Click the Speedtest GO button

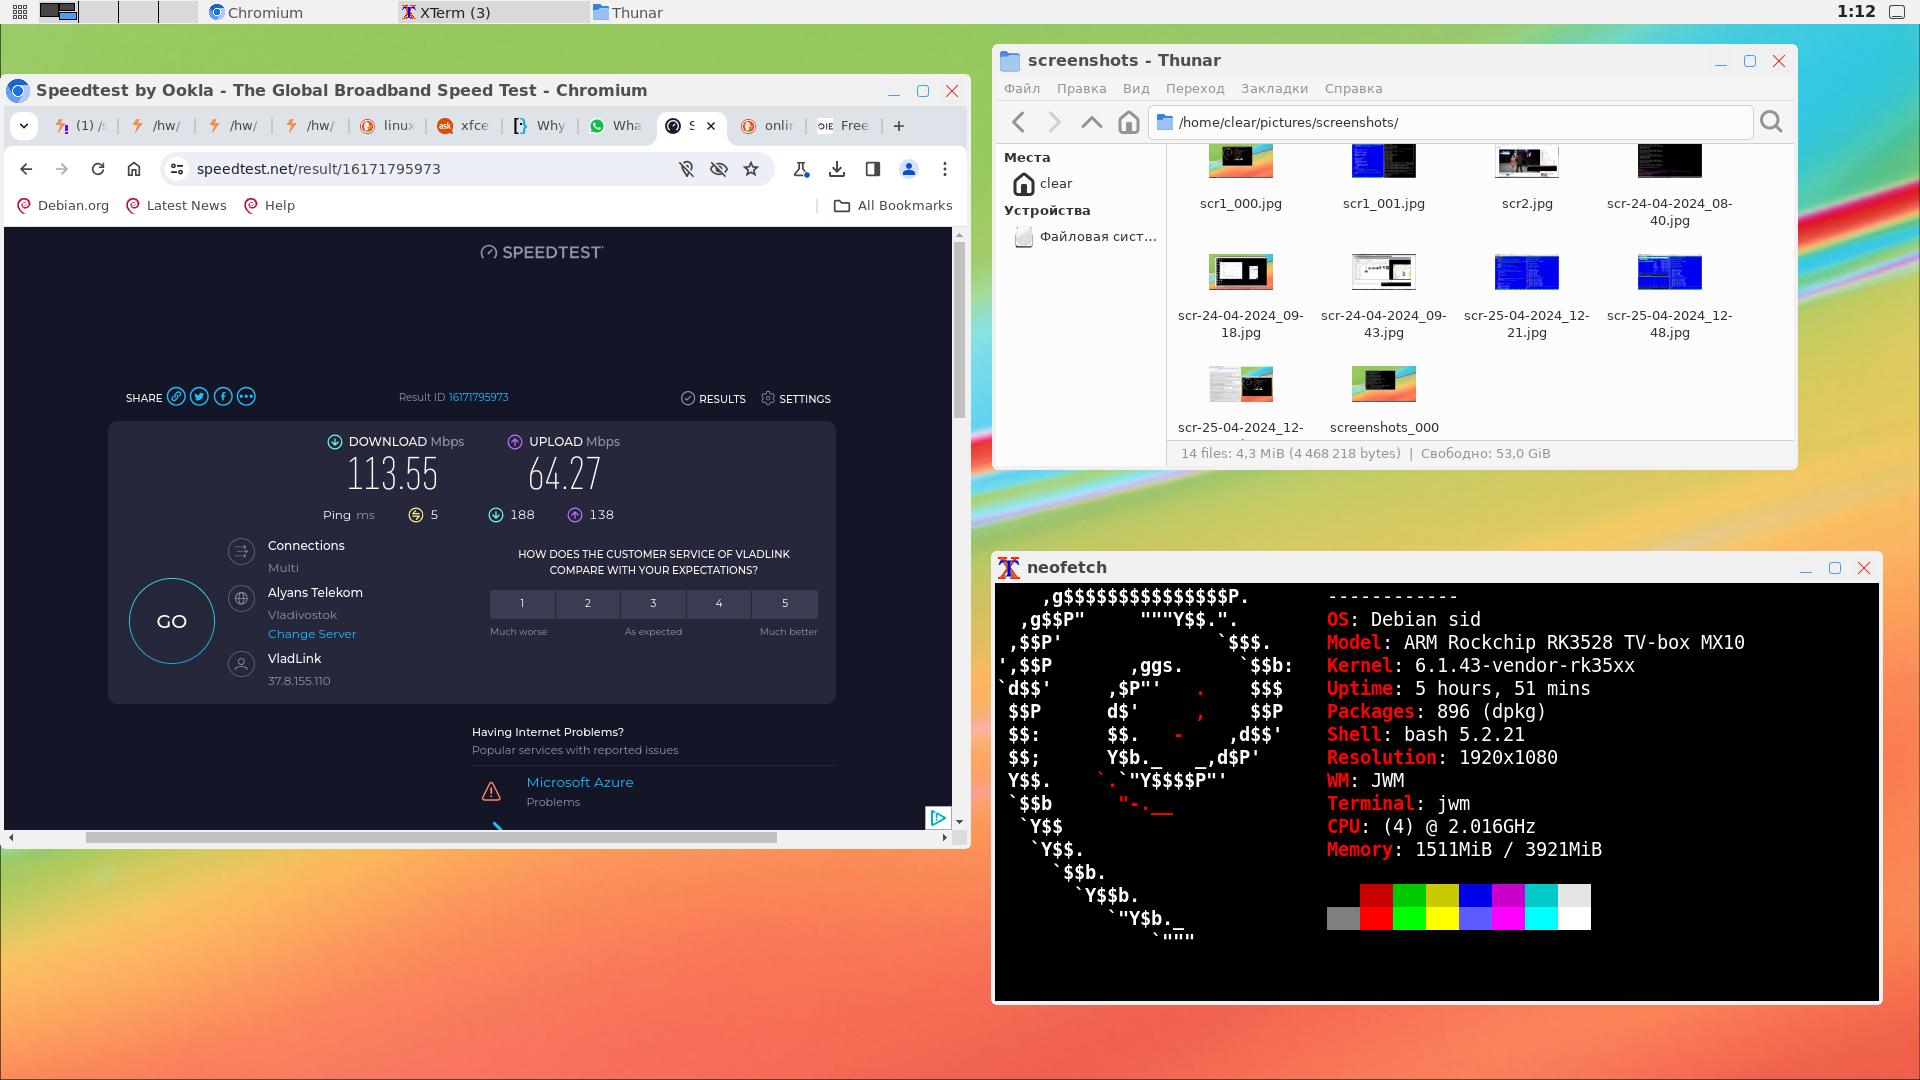tap(171, 621)
